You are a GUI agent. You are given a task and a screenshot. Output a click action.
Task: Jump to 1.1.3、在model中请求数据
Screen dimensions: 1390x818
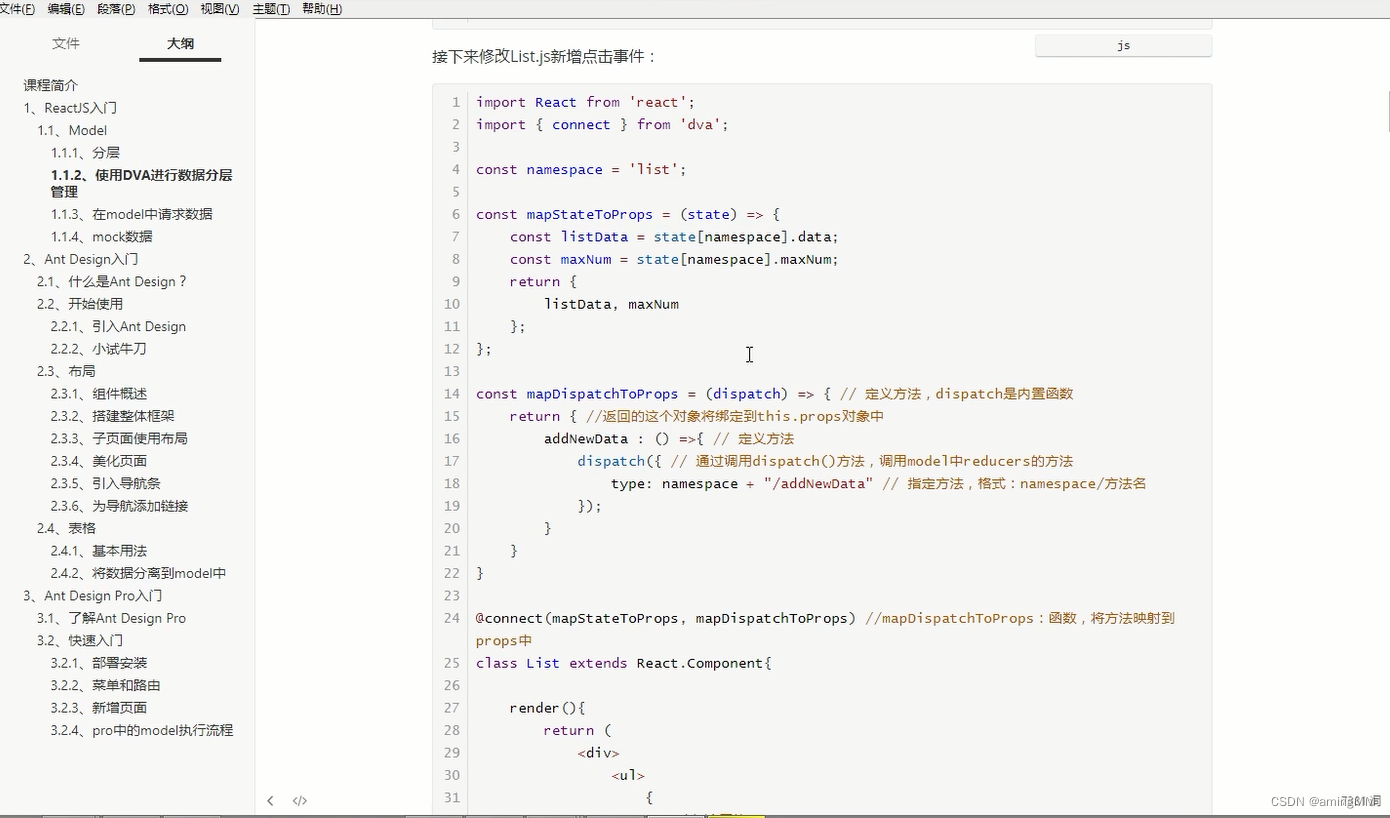[131, 214]
